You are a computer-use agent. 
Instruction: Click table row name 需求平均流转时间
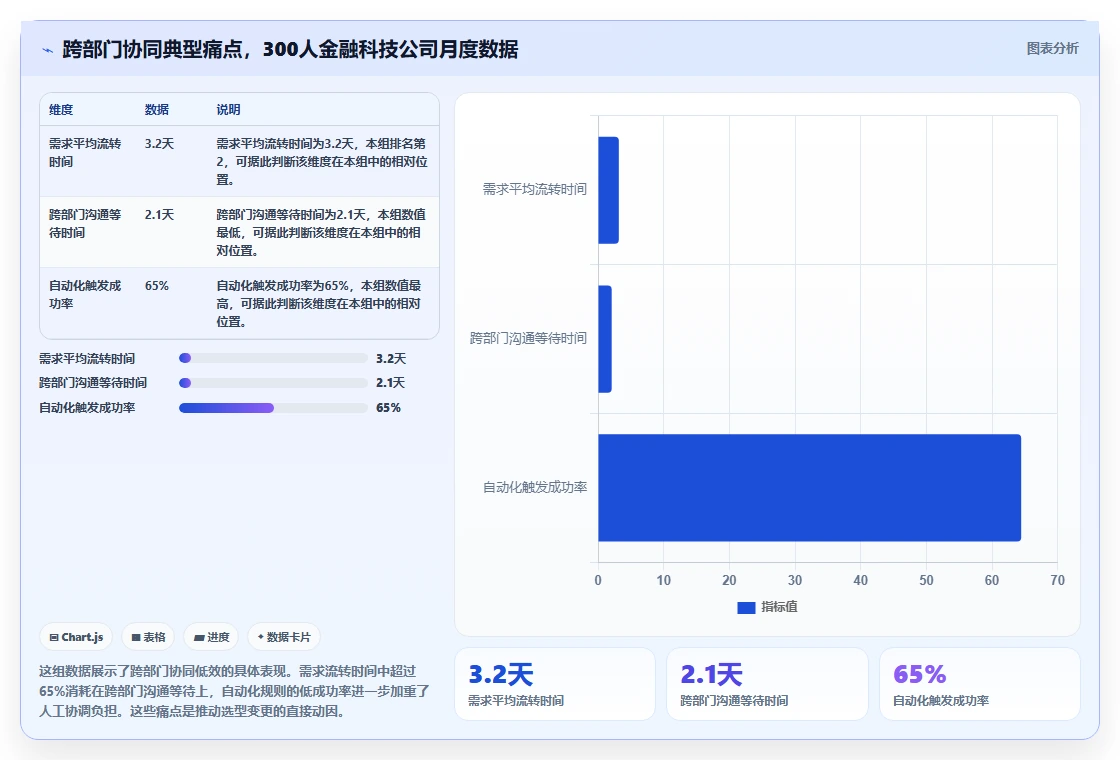coord(85,152)
